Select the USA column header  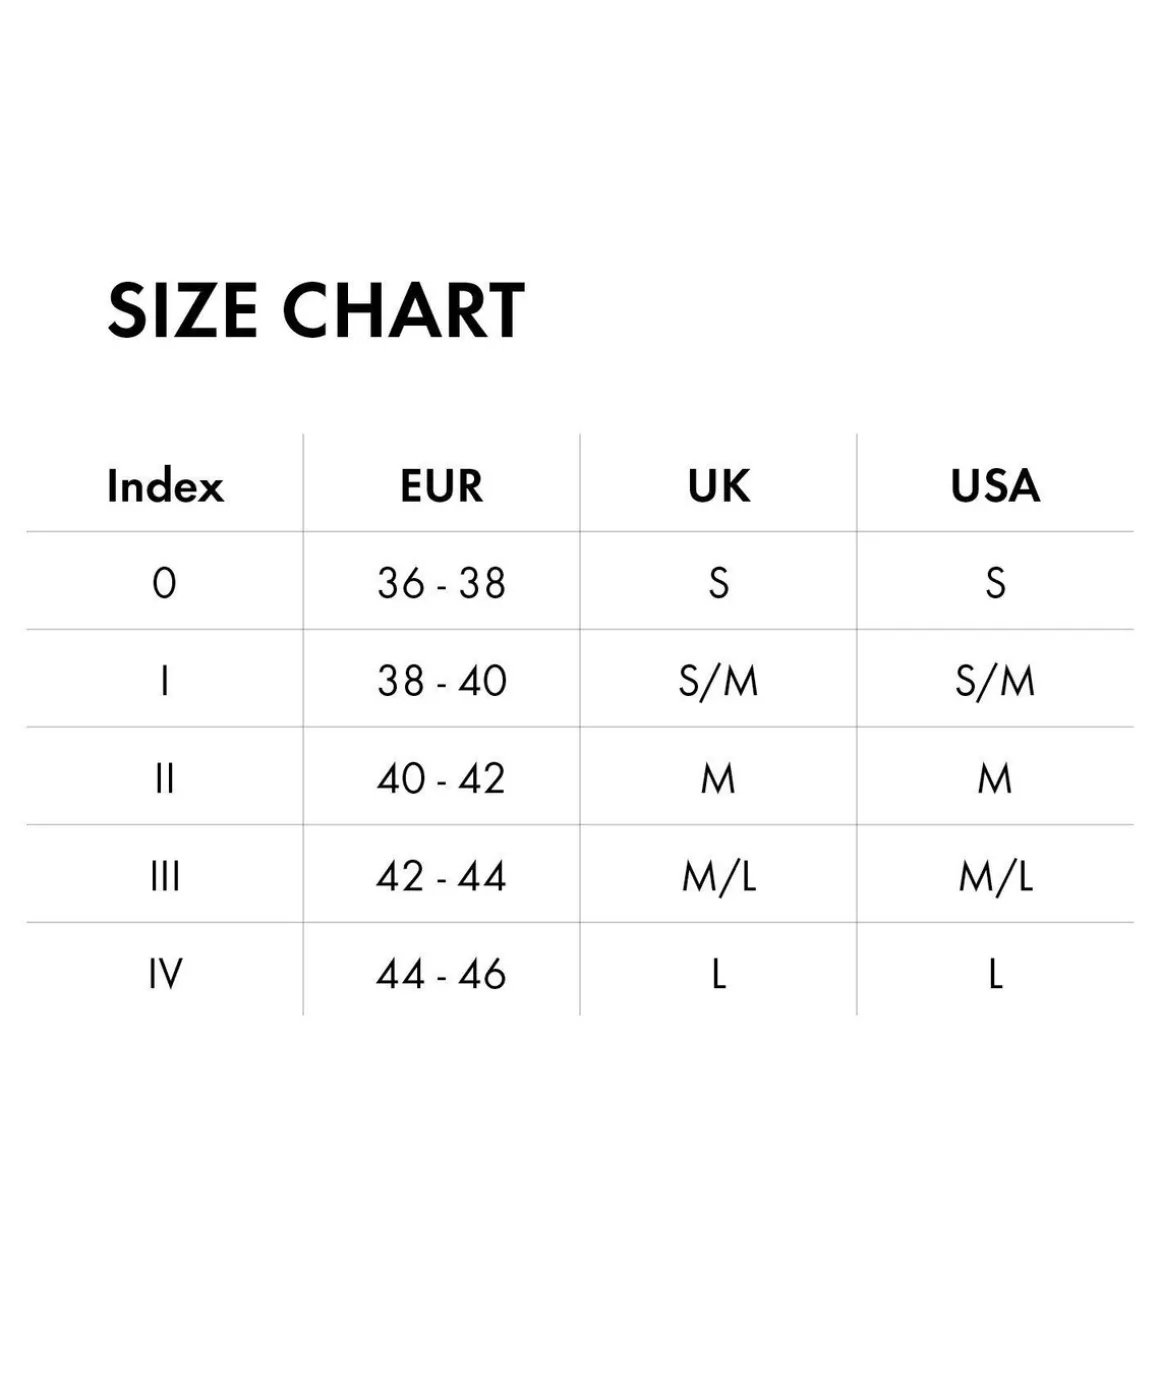995,486
